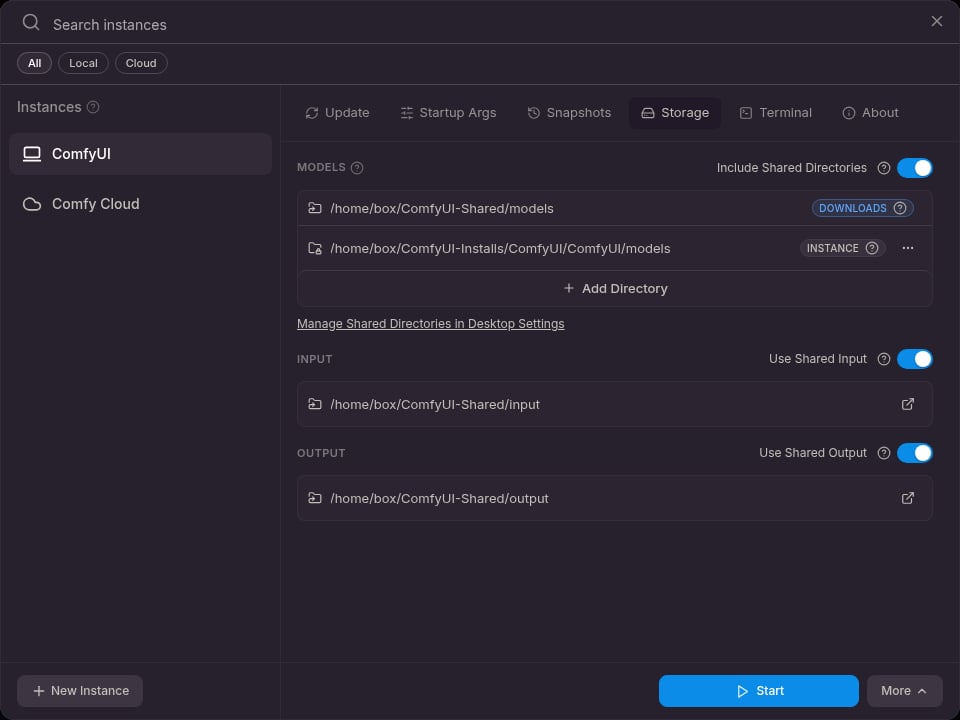Viewport: 960px width, 720px height.
Task: Filter instances by Local
Action: [x=83, y=63]
